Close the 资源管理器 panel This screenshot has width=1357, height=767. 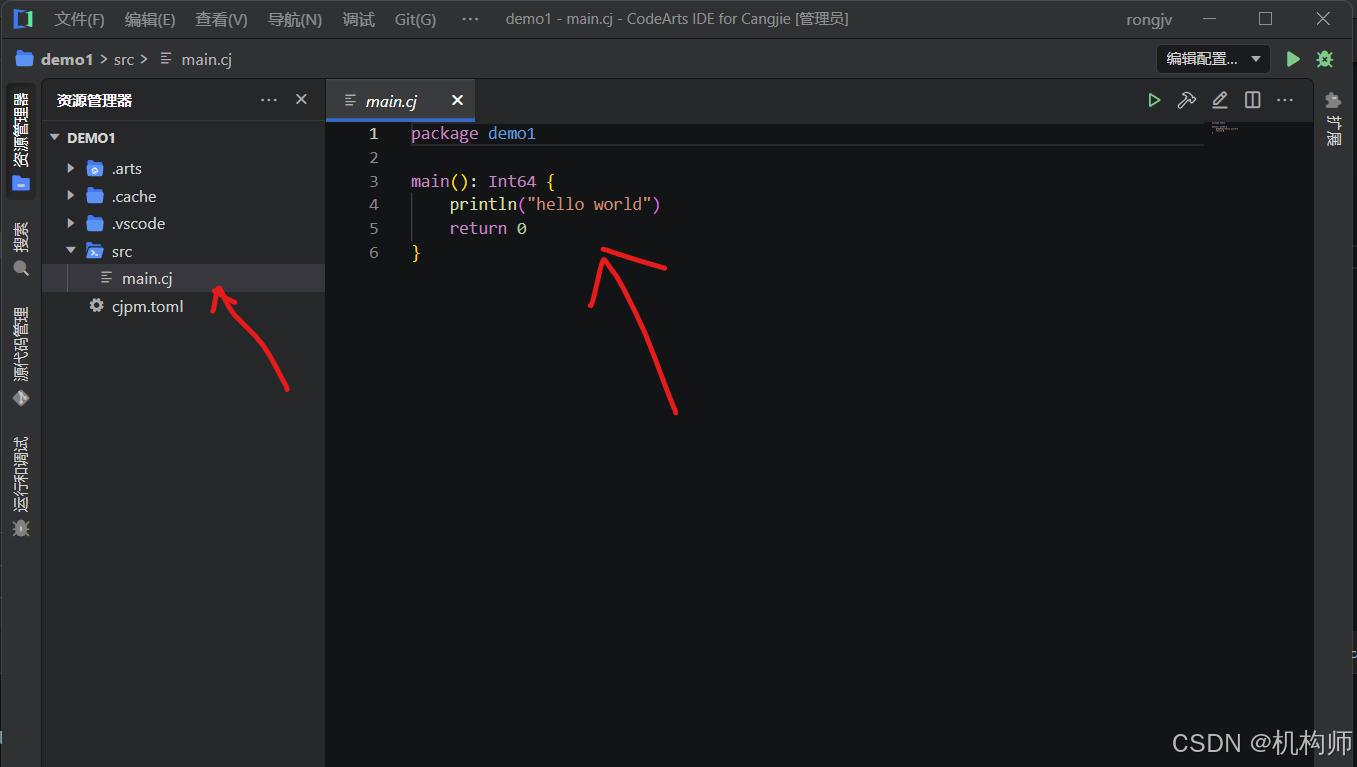point(301,100)
